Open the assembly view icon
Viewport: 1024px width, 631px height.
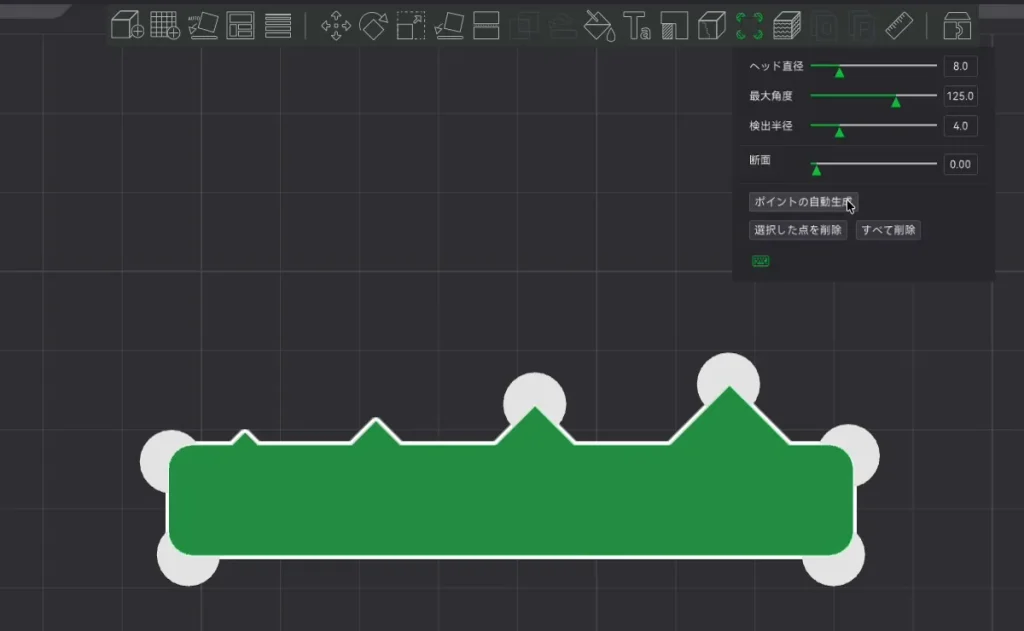tap(957, 26)
